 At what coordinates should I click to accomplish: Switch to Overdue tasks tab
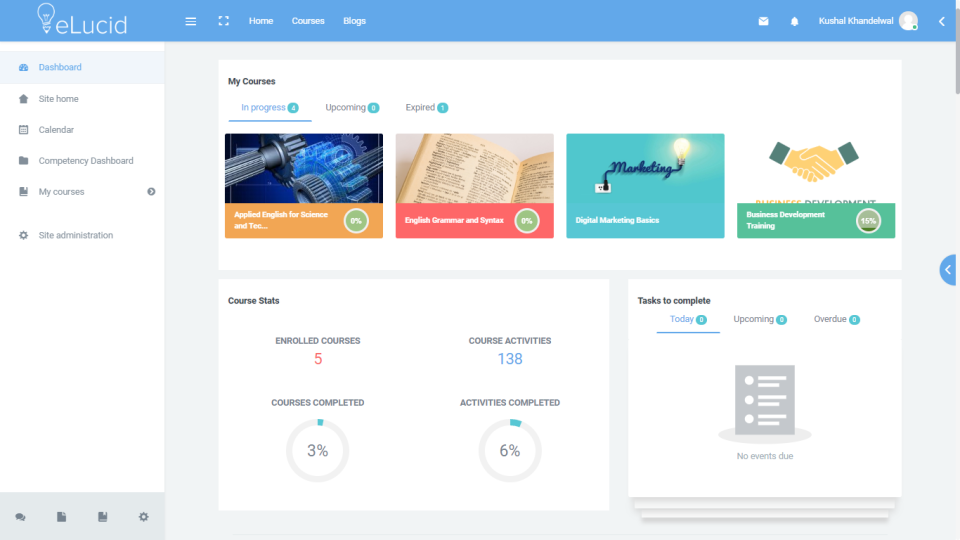836,320
